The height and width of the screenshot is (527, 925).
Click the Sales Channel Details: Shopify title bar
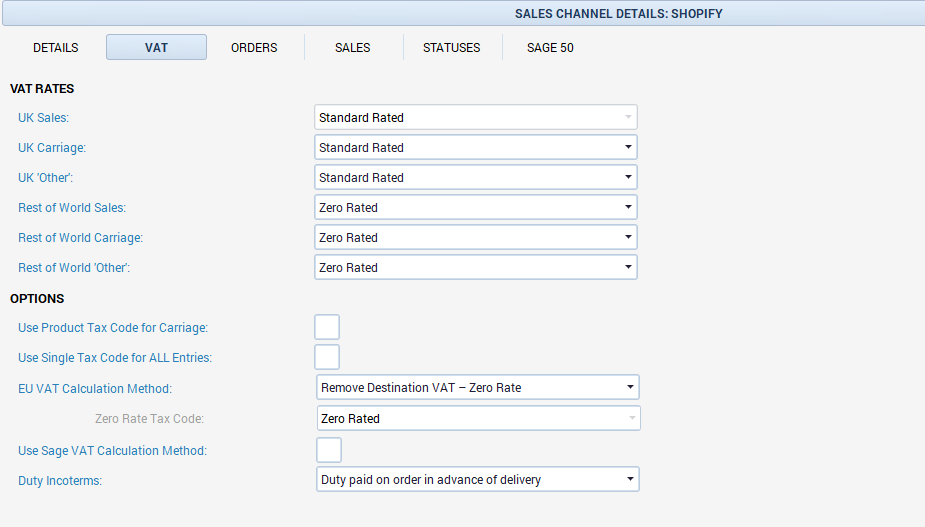(618, 13)
